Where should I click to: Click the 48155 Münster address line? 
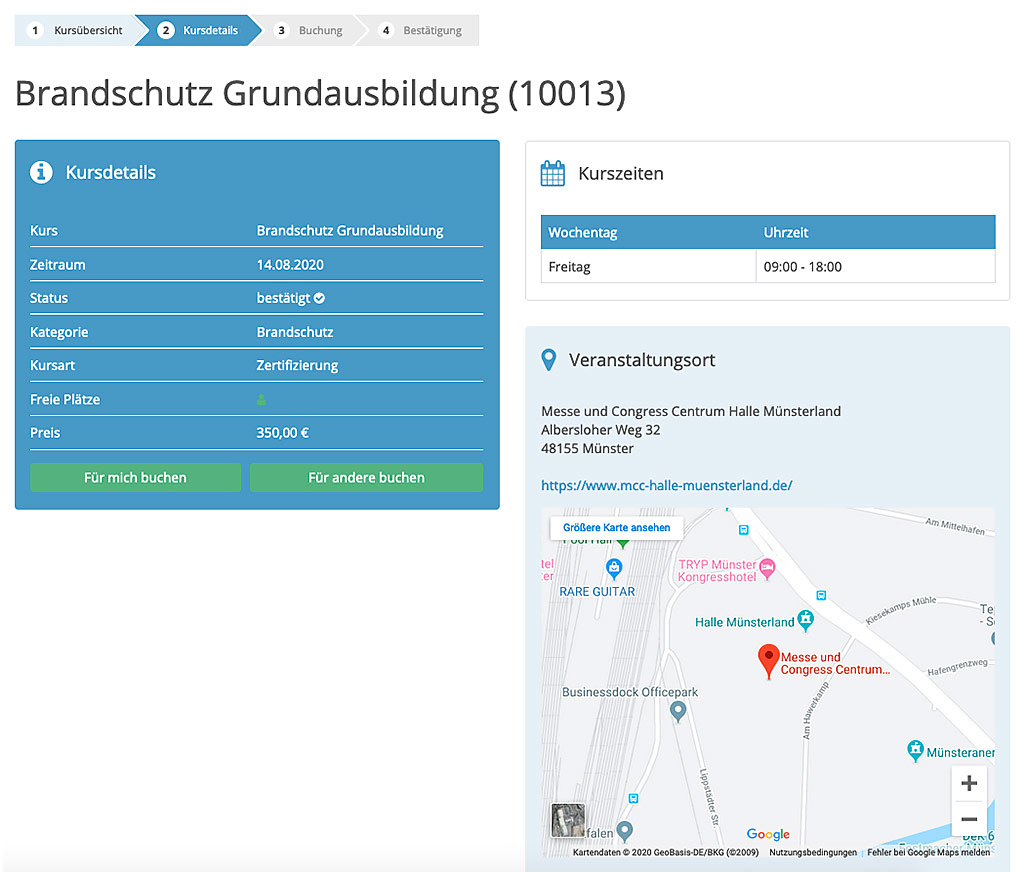(587, 448)
